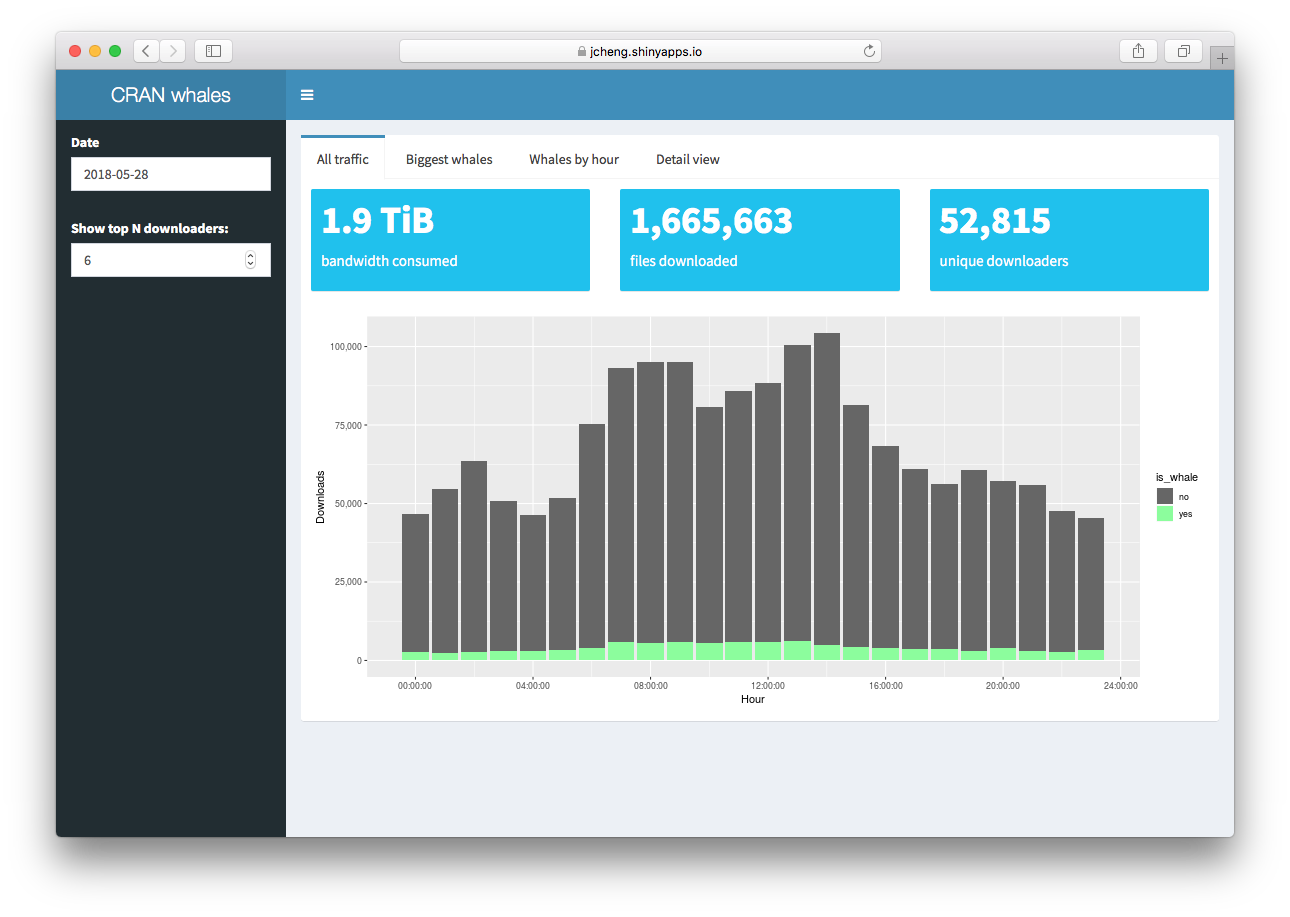
Task: Click the green 'yes' legend swatch
Action: [1165, 513]
